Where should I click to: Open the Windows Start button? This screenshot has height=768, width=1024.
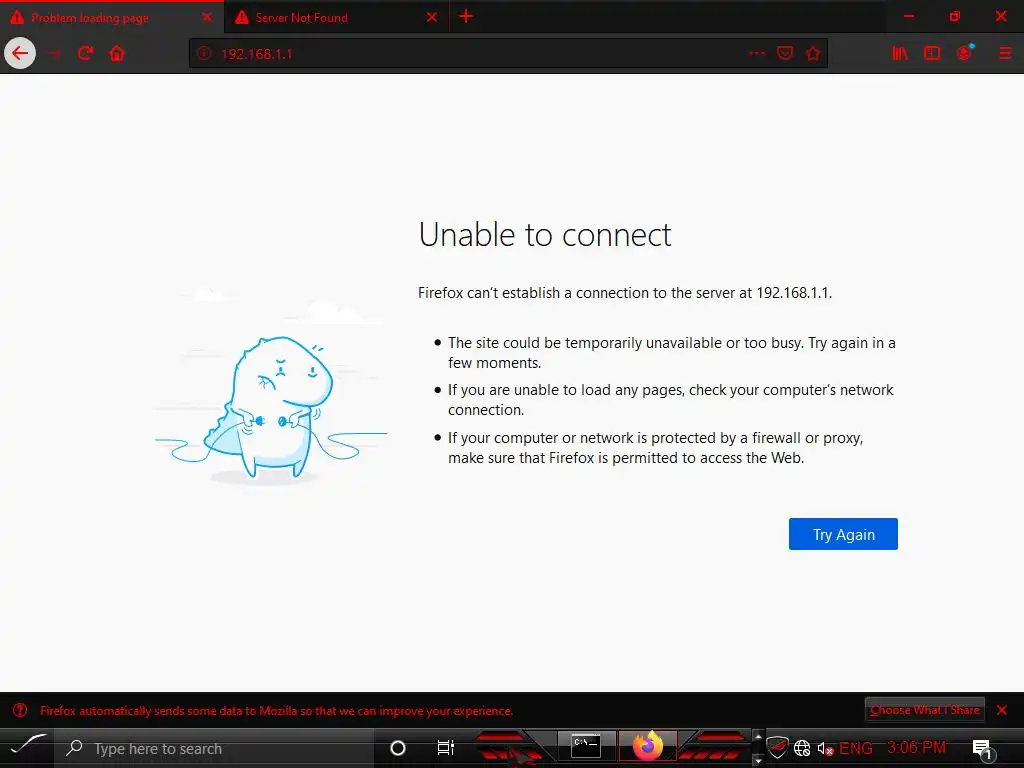[27, 747]
